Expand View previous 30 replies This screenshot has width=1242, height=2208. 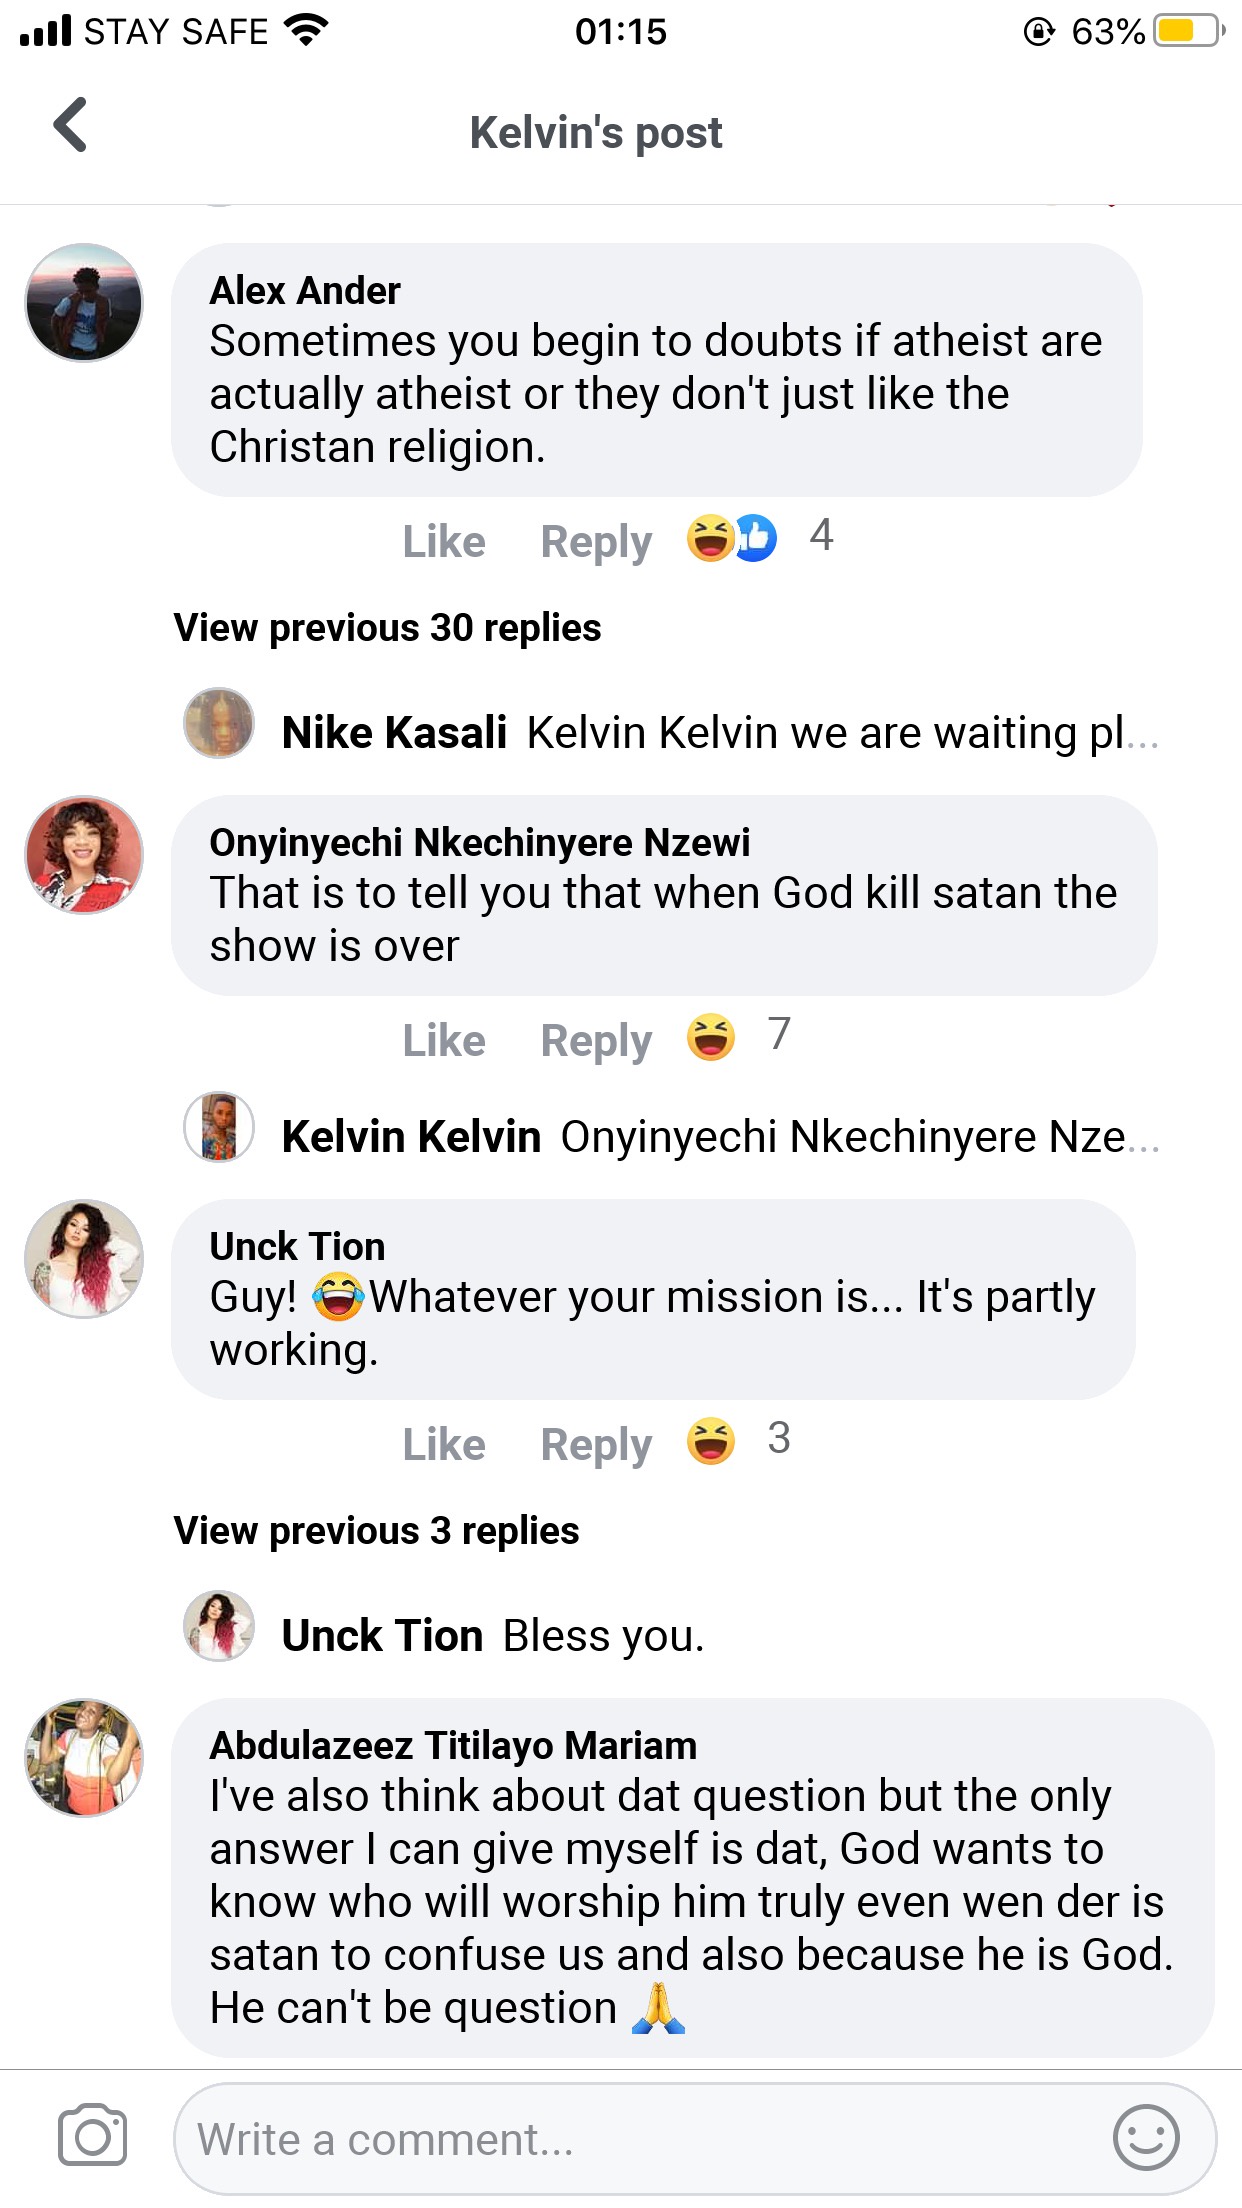click(387, 628)
